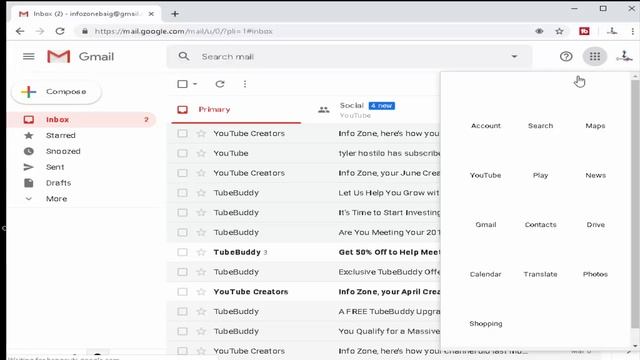Click the apps panel scrollbar
Screen dimensions: 640x360
(x=635, y=204)
